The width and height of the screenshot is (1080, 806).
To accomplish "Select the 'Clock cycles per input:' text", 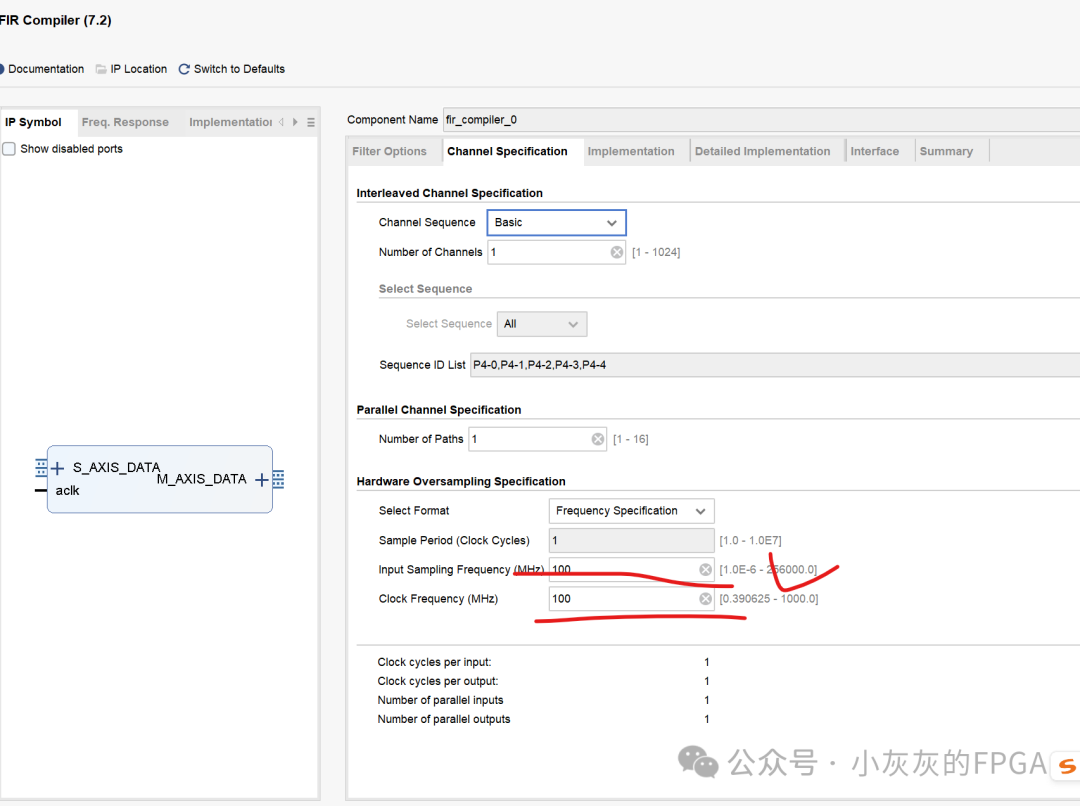I will (x=434, y=662).
